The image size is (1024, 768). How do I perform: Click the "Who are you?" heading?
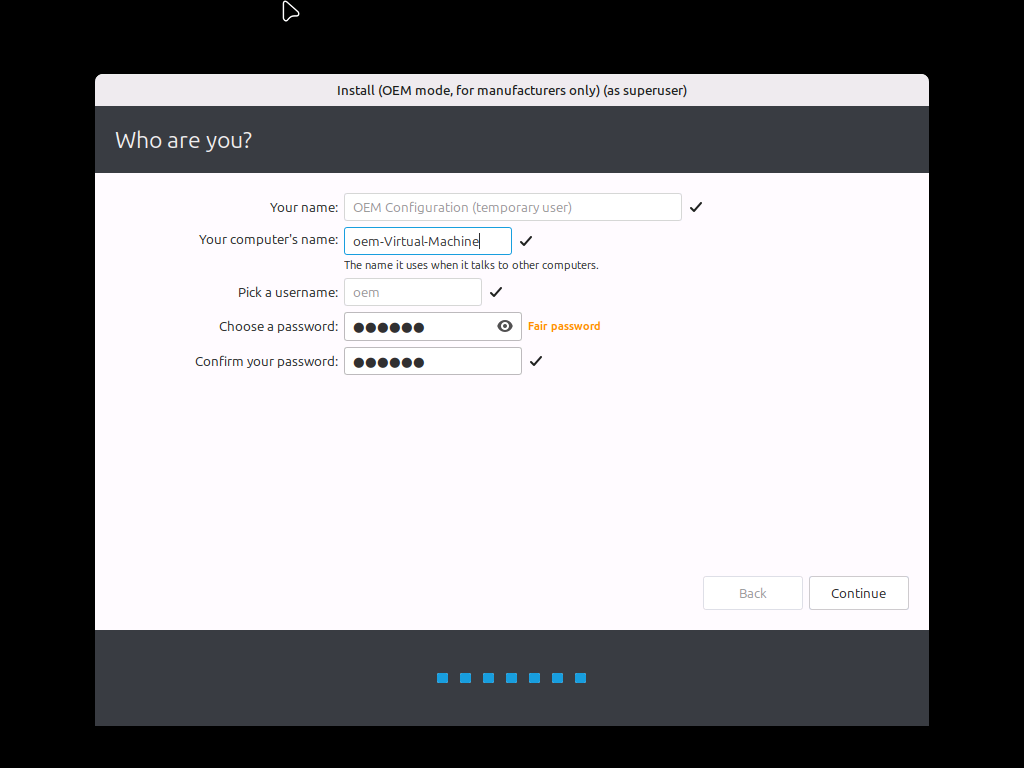click(x=184, y=140)
